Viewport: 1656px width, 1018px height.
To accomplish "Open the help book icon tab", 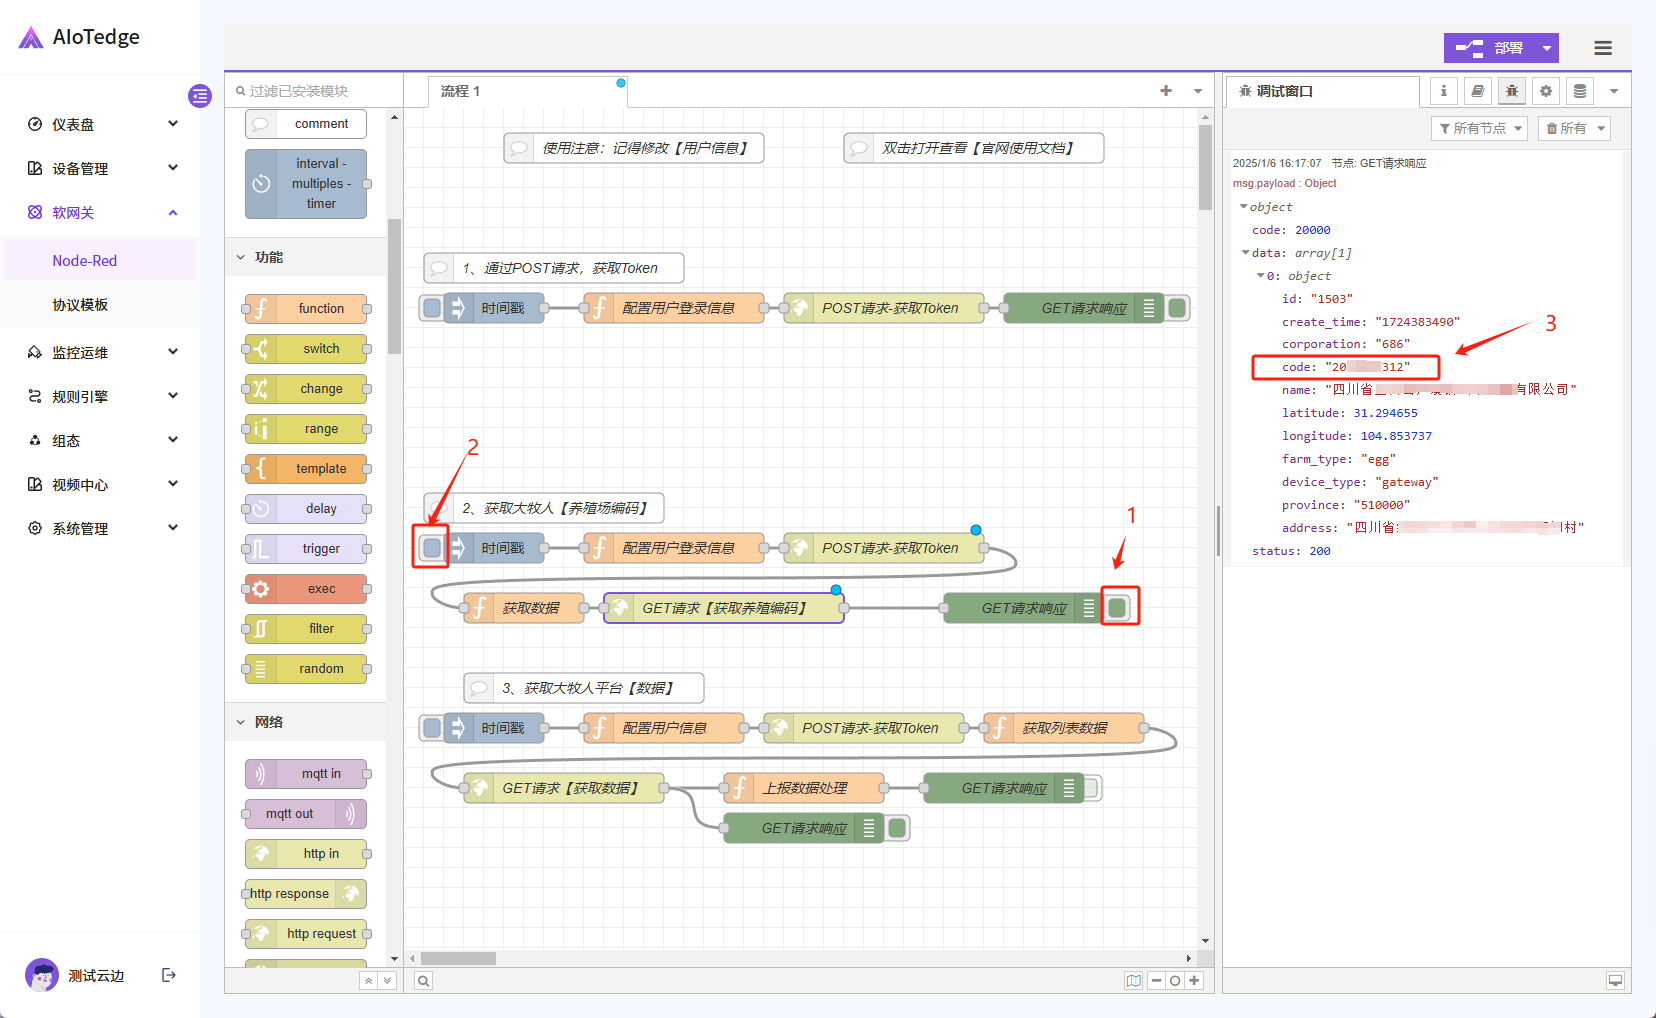I will 1477,91.
